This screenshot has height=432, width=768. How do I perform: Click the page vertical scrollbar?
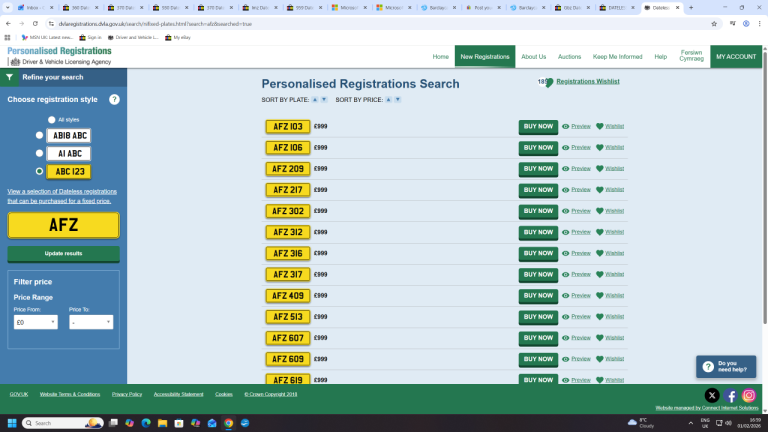765,196
